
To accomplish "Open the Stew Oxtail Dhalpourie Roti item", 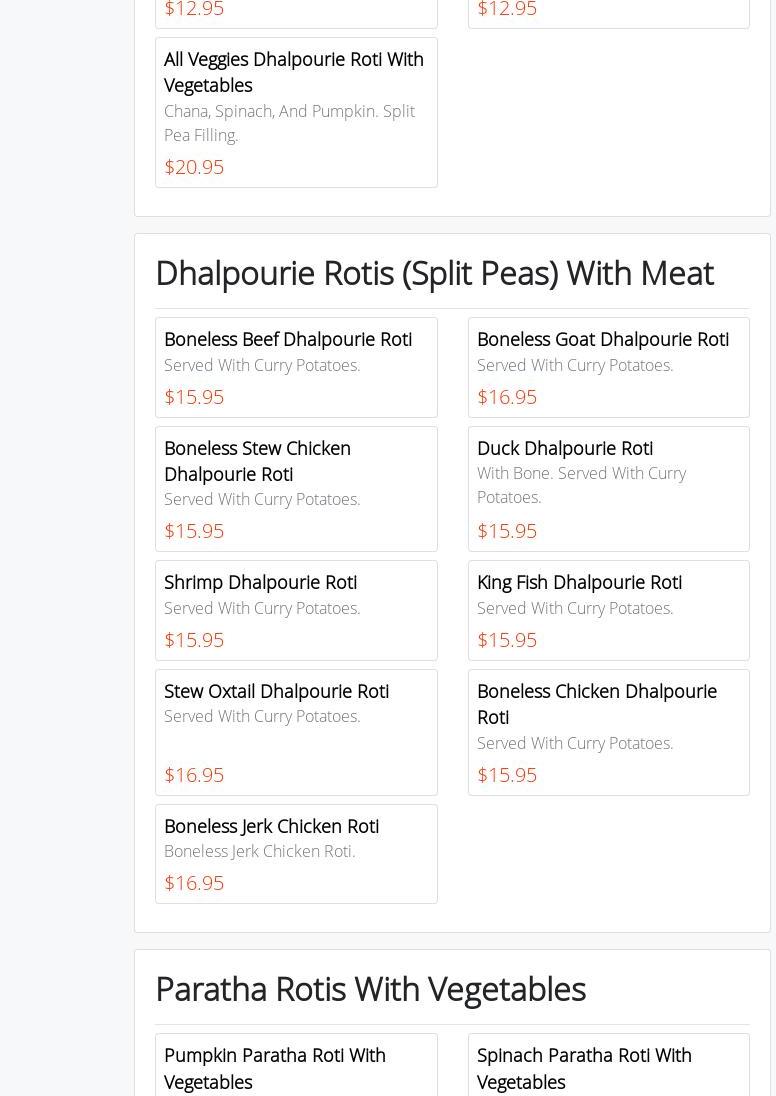I will [276, 691].
